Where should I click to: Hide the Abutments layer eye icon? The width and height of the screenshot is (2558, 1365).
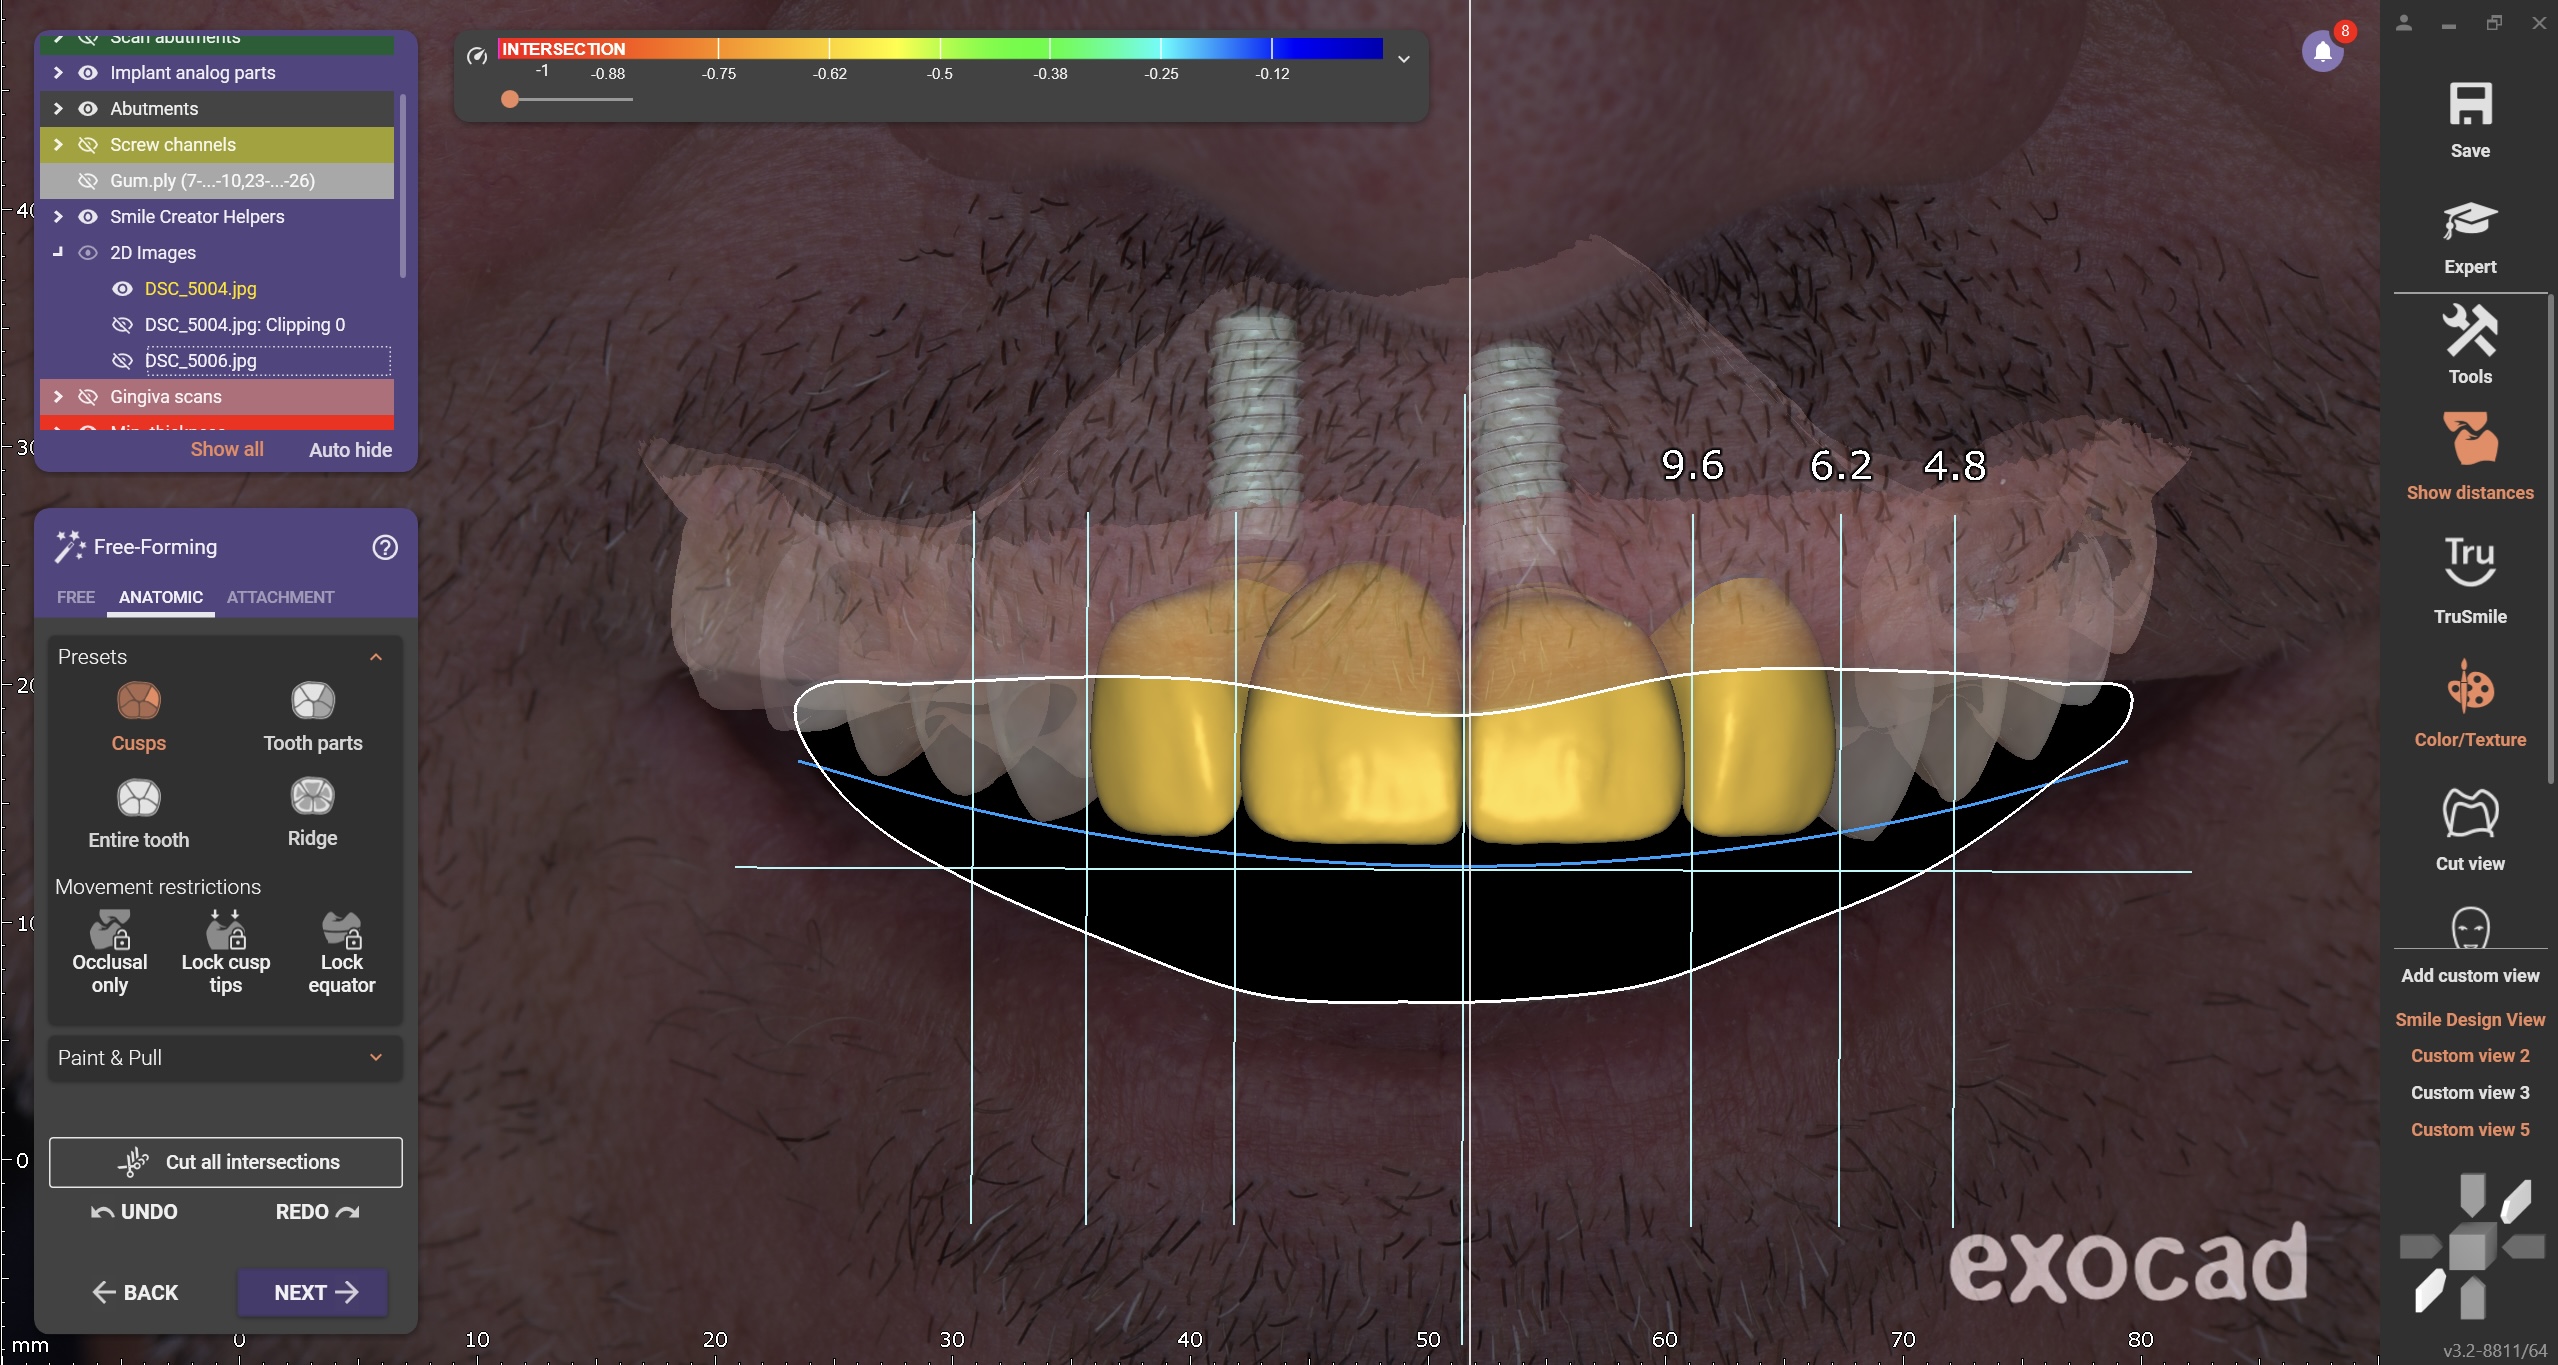(88, 109)
